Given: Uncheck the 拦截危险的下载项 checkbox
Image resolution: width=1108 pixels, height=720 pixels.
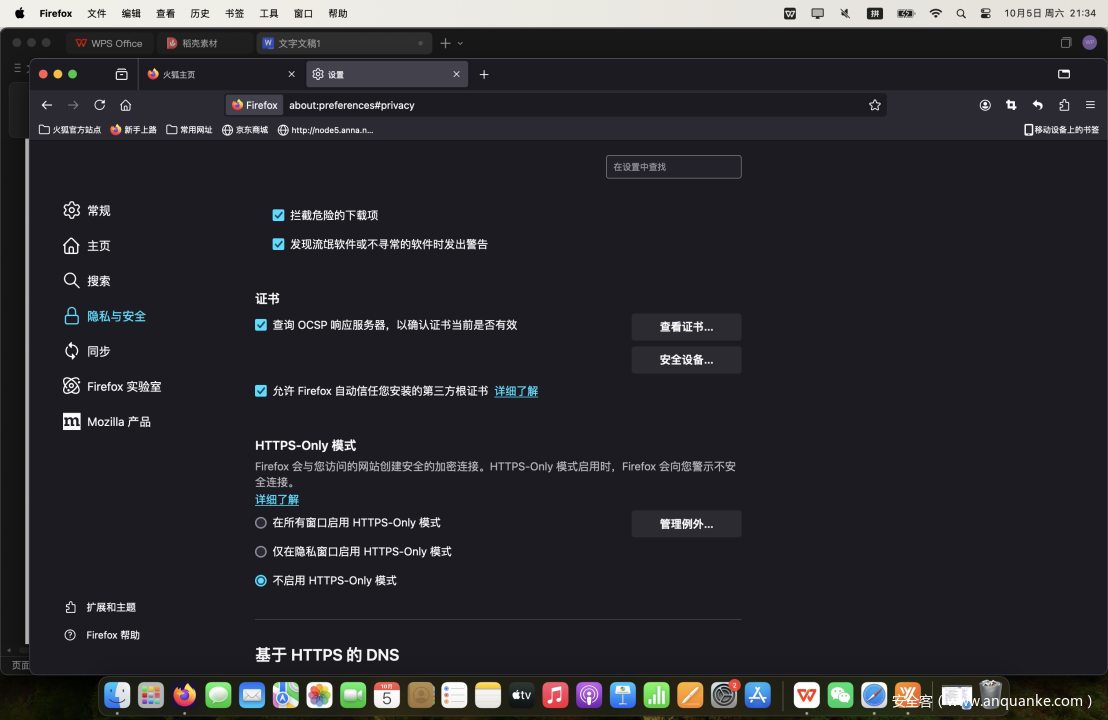Looking at the screenshot, I should pyautogui.click(x=279, y=215).
